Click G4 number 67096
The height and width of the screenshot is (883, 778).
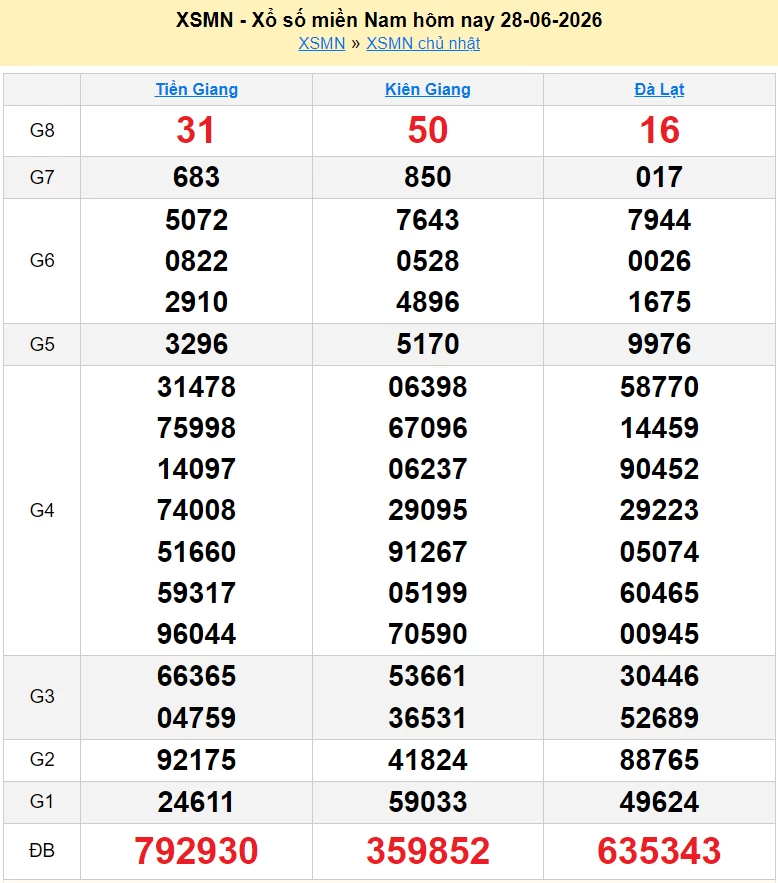click(428, 428)
